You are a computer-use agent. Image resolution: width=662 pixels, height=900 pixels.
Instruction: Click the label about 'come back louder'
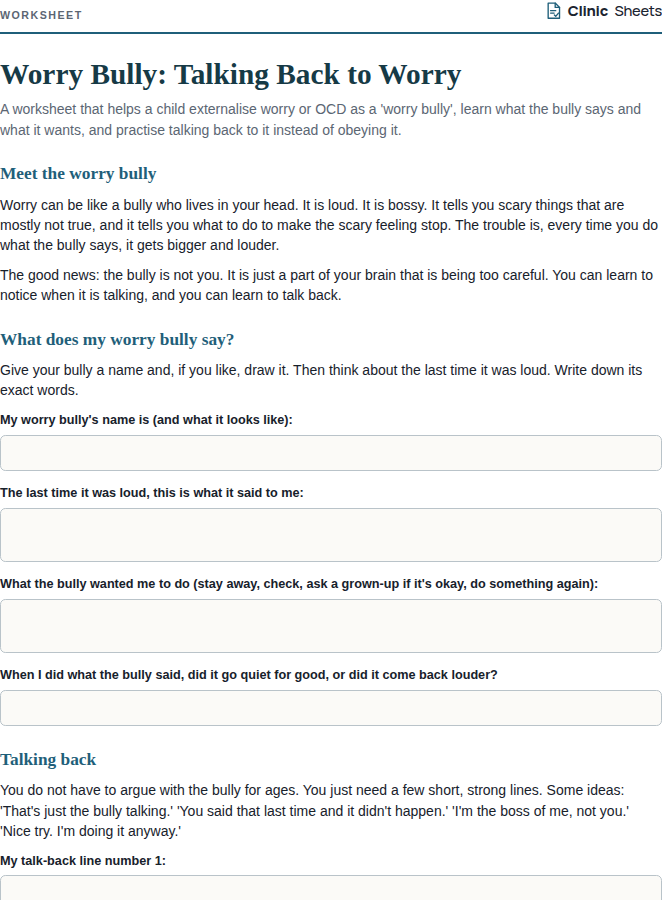click(249, 674)
